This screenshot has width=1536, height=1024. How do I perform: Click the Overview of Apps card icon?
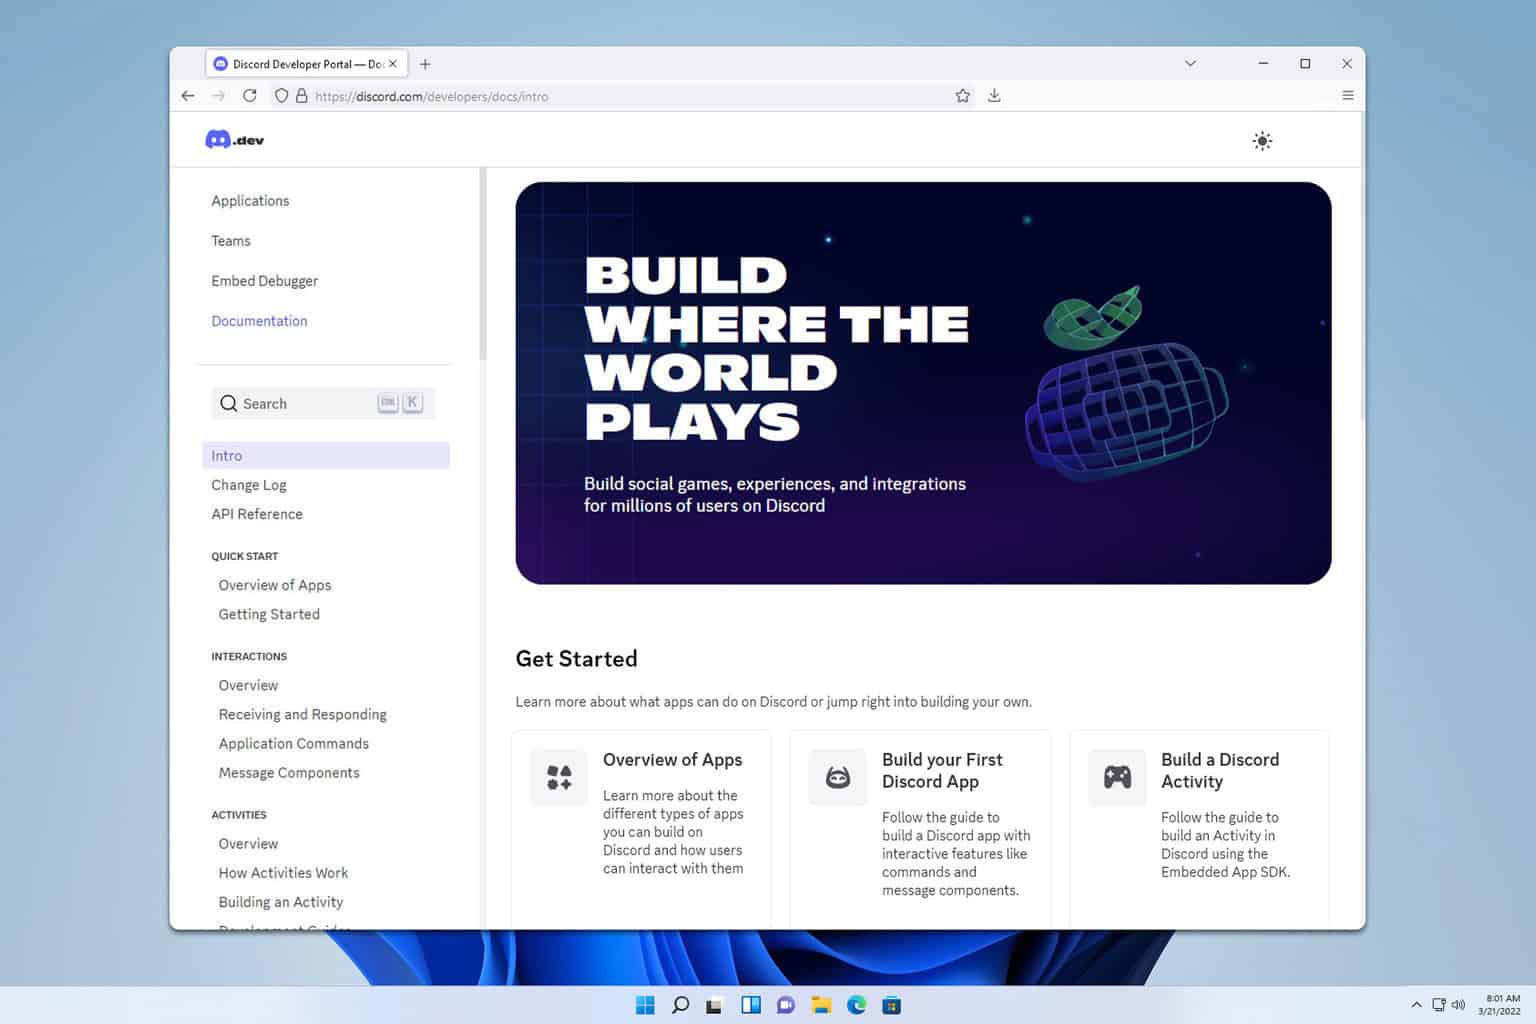click(x=559, y=777)
